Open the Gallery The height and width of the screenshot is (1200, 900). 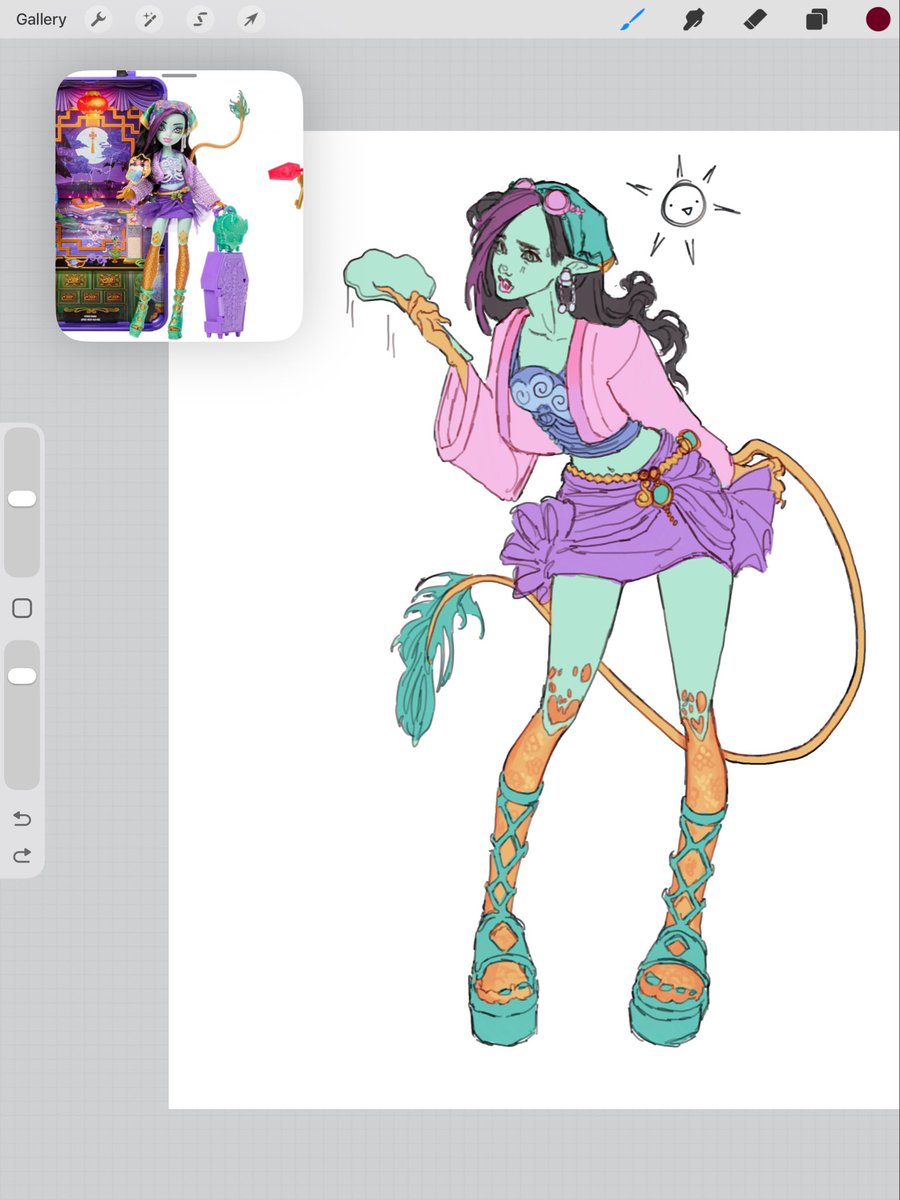(41, 19)
